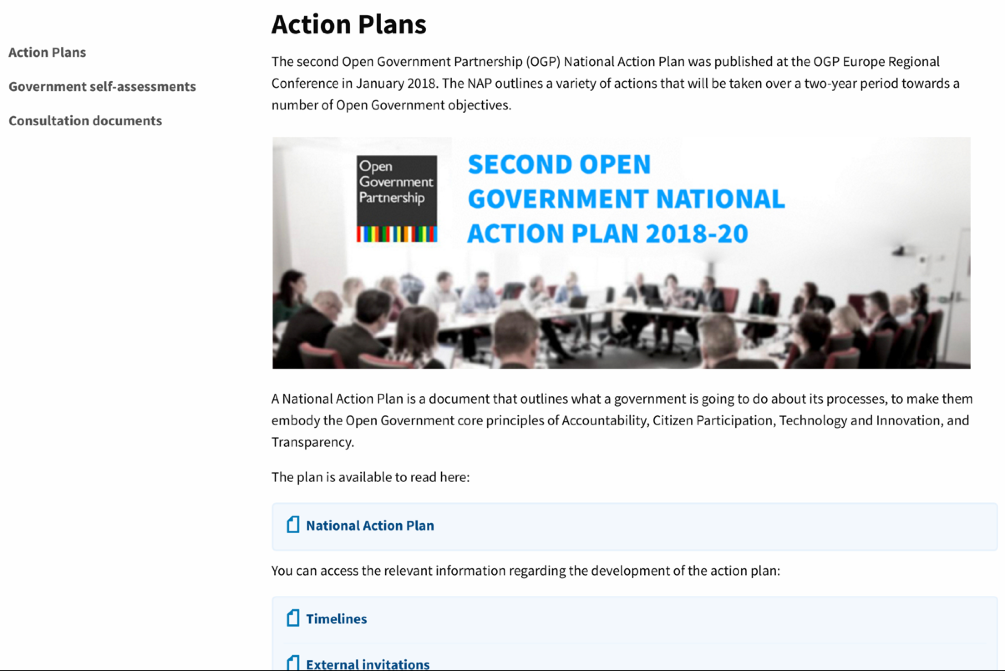Open the National Action Plan document link
1005x671 pixels.
click(x=370, y=526)
